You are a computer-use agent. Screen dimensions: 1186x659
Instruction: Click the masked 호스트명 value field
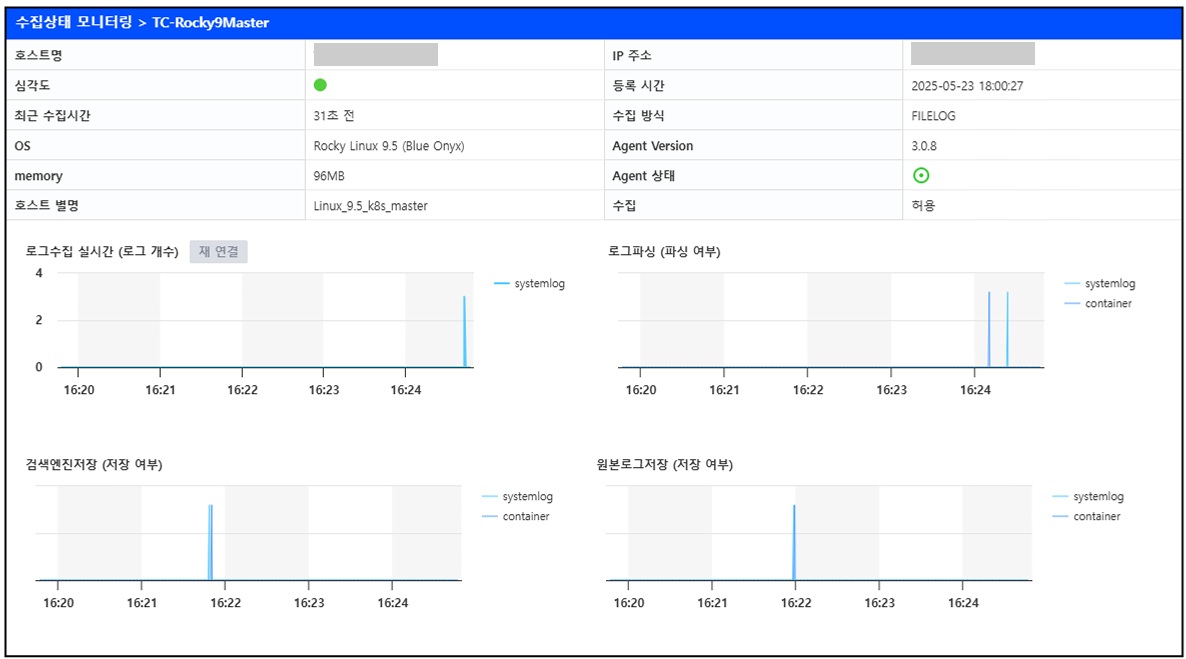click(375, 55)
